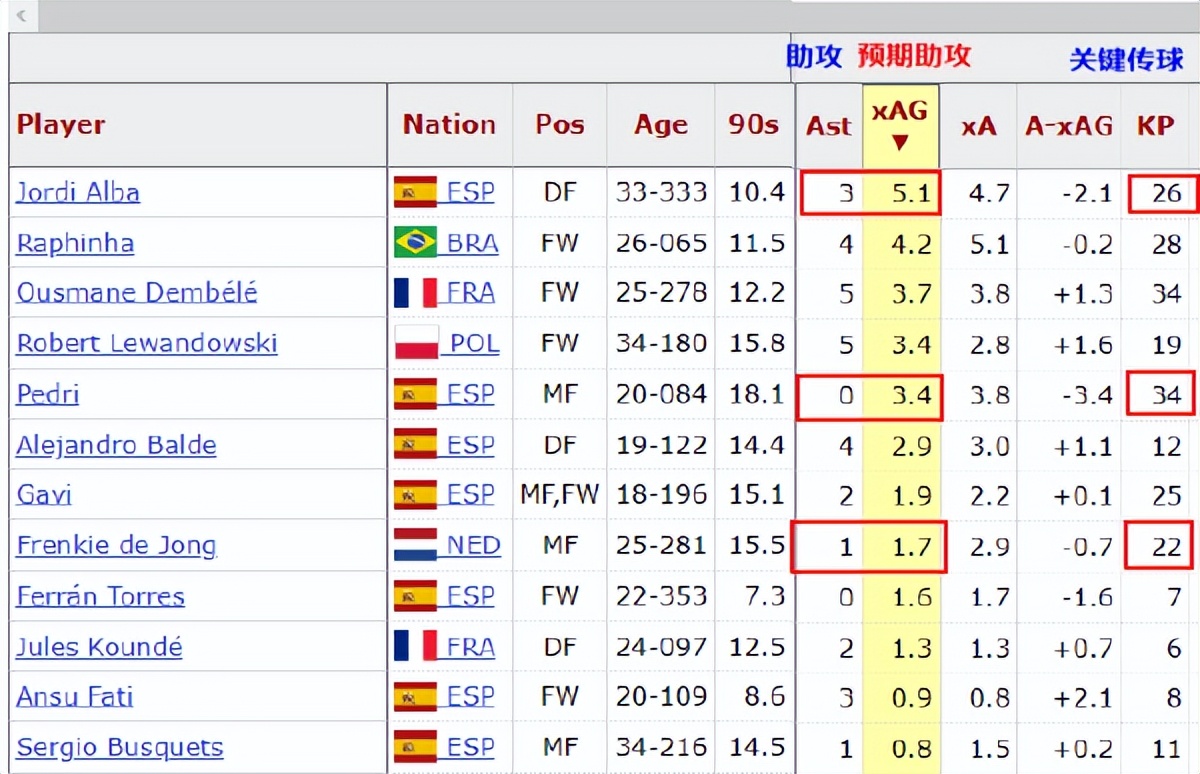This screenshot has width=1200, height=774.
Task: Click the scroll-left arrow at top-left corner
Action: pos(20,15)
